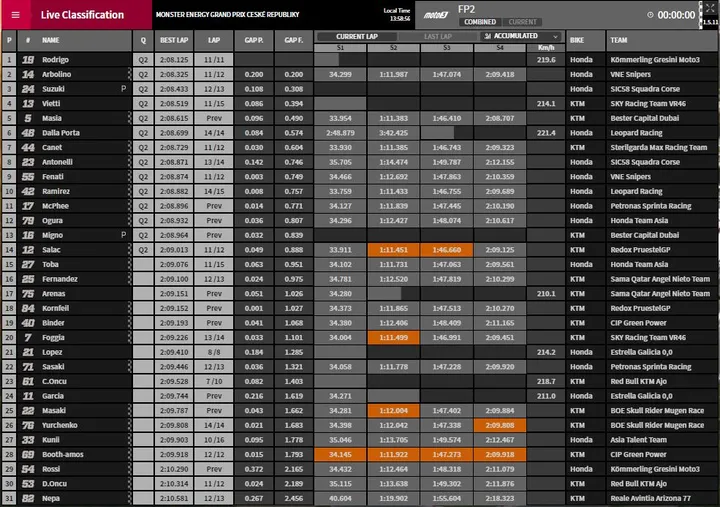This screenshot has height=507, width=720.
Task: Click McPhee's team Petronas Sprinta Racing
Action: tap(651, 206)
